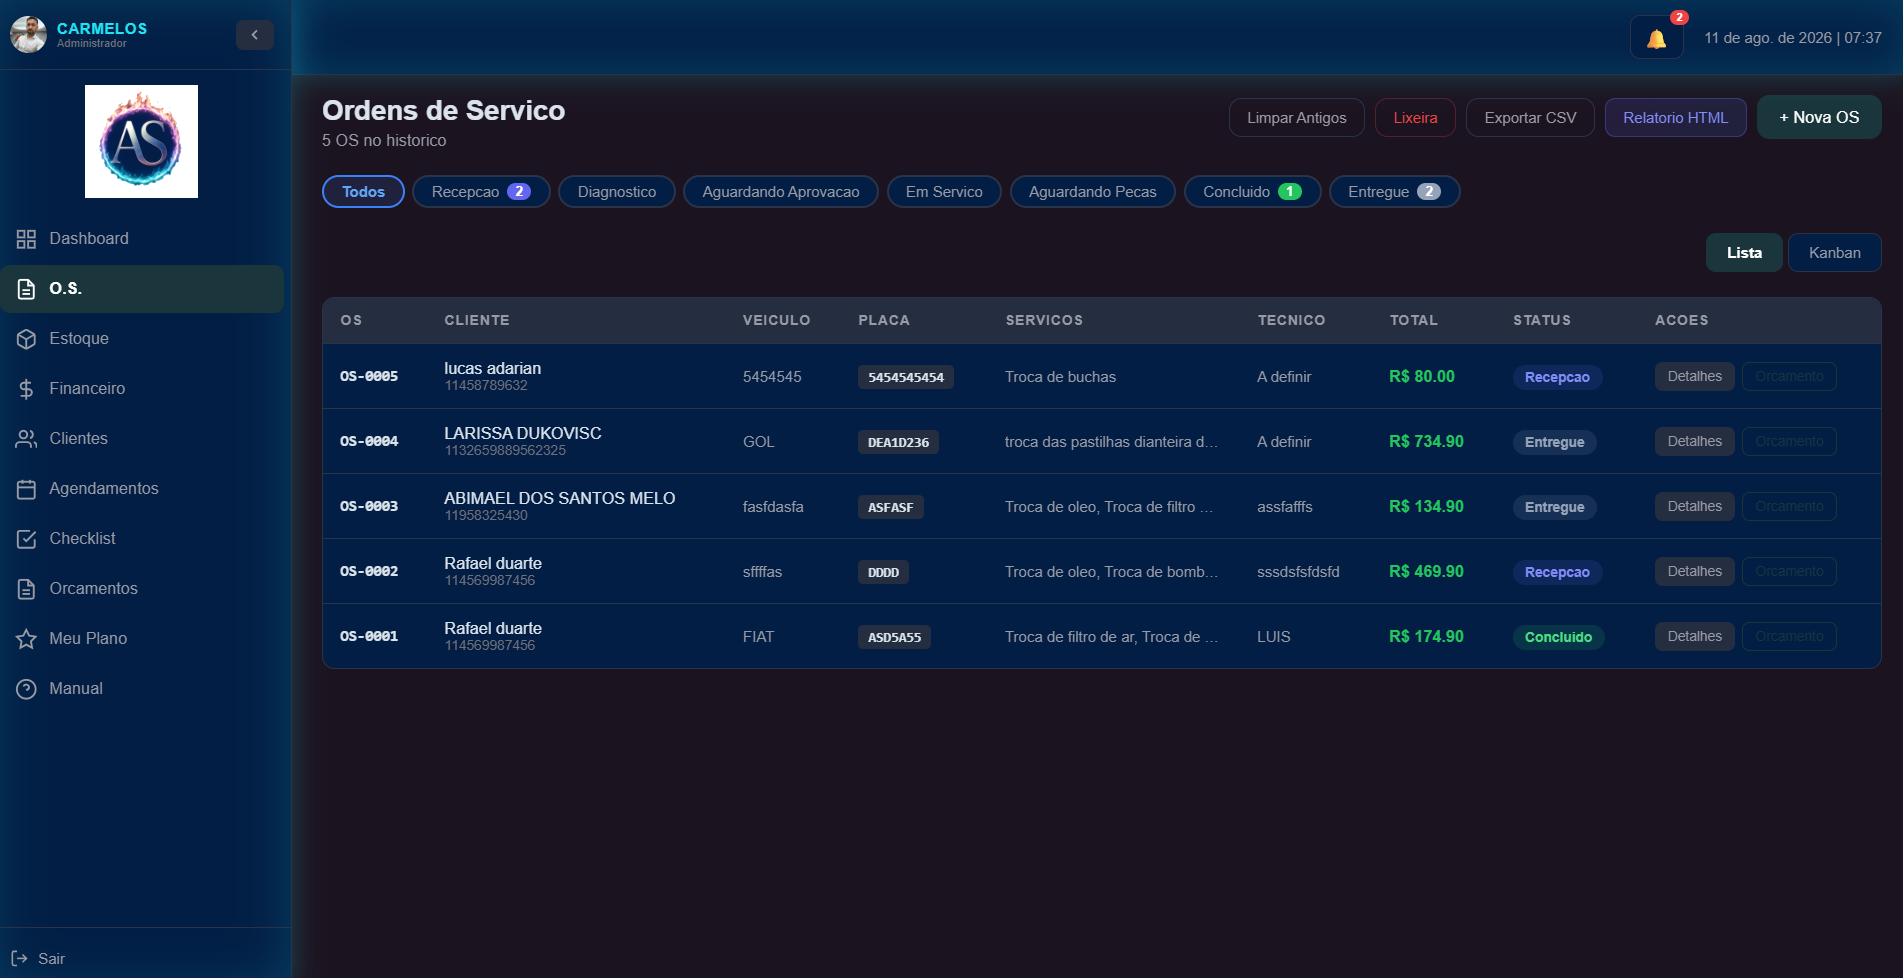Click the AS workshop logo
1903x978 pixels.
pos(141,141)
